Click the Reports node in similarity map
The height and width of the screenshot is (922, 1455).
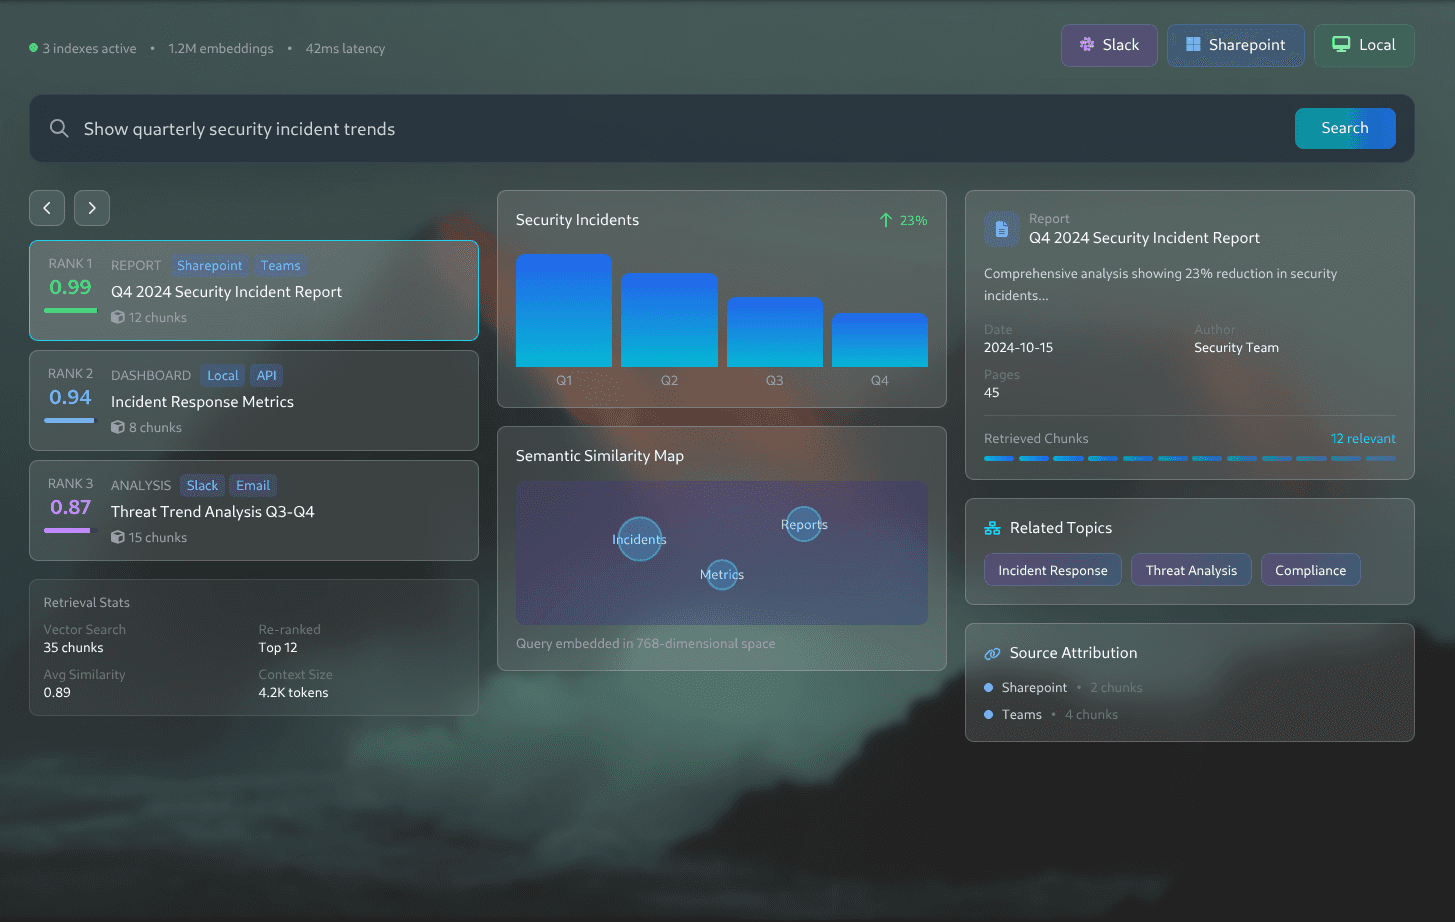point(804,524)
